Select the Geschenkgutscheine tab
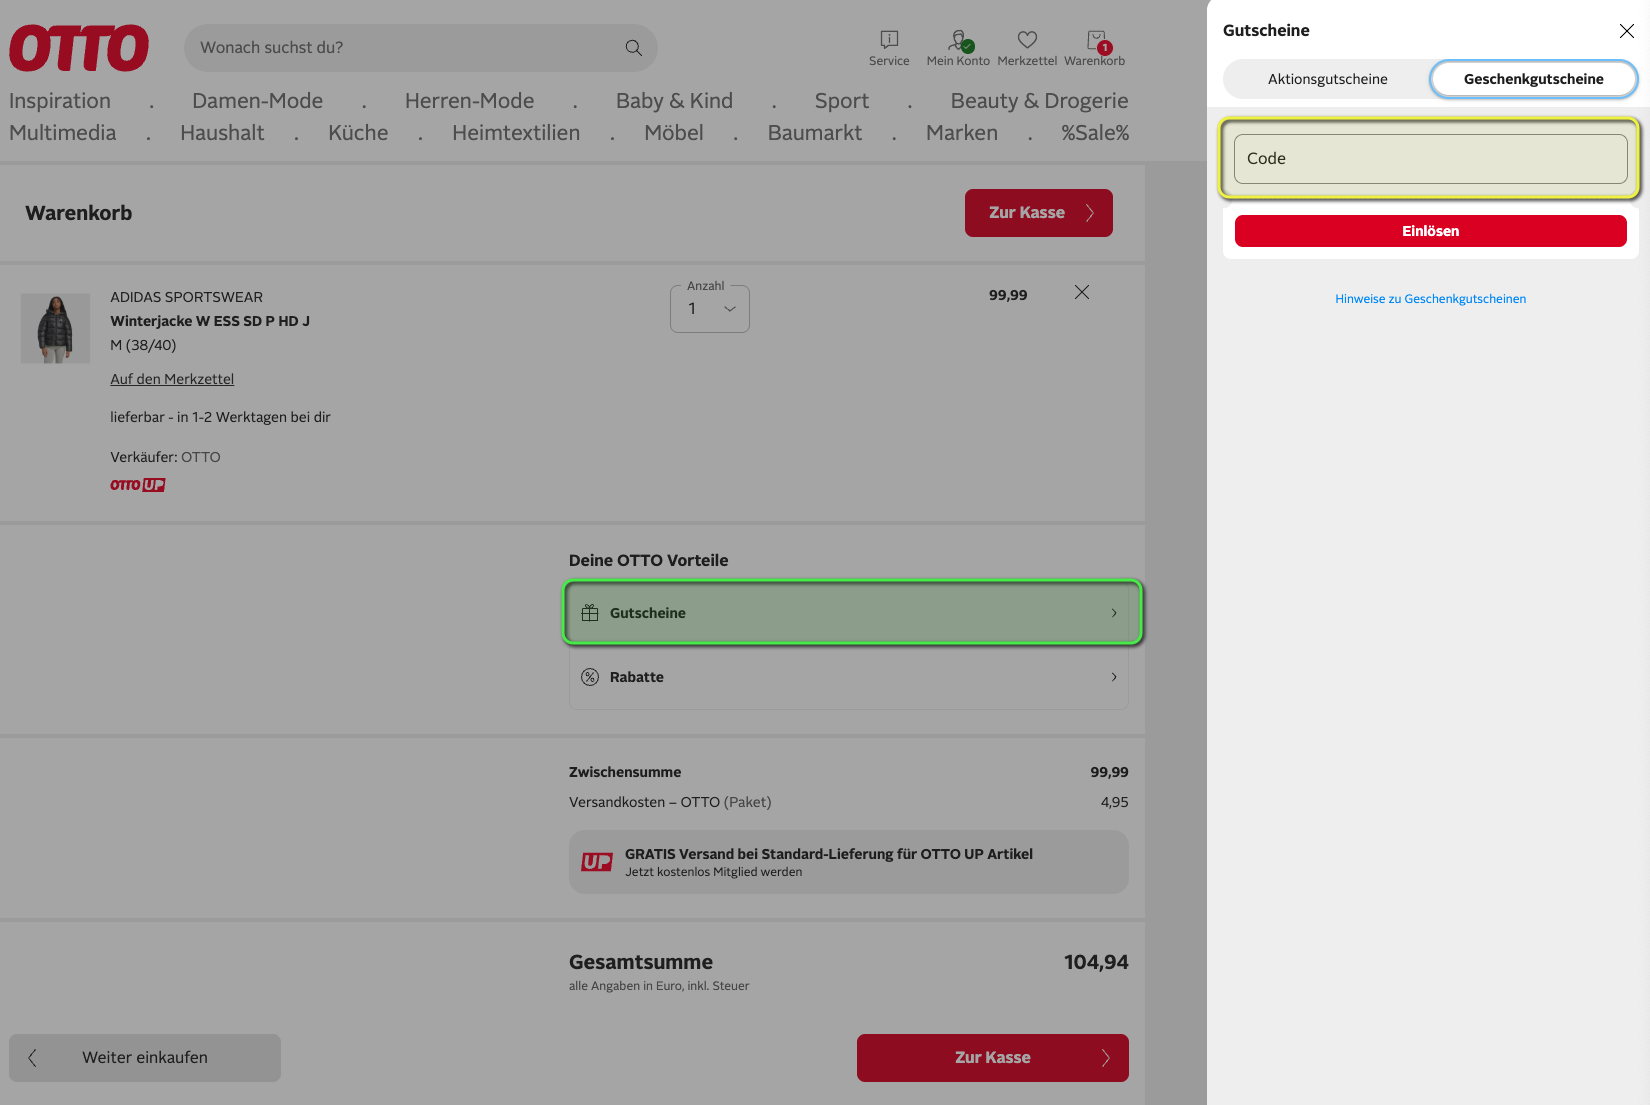This screenshot has height=1105, width=1650. coord(1533,79)
